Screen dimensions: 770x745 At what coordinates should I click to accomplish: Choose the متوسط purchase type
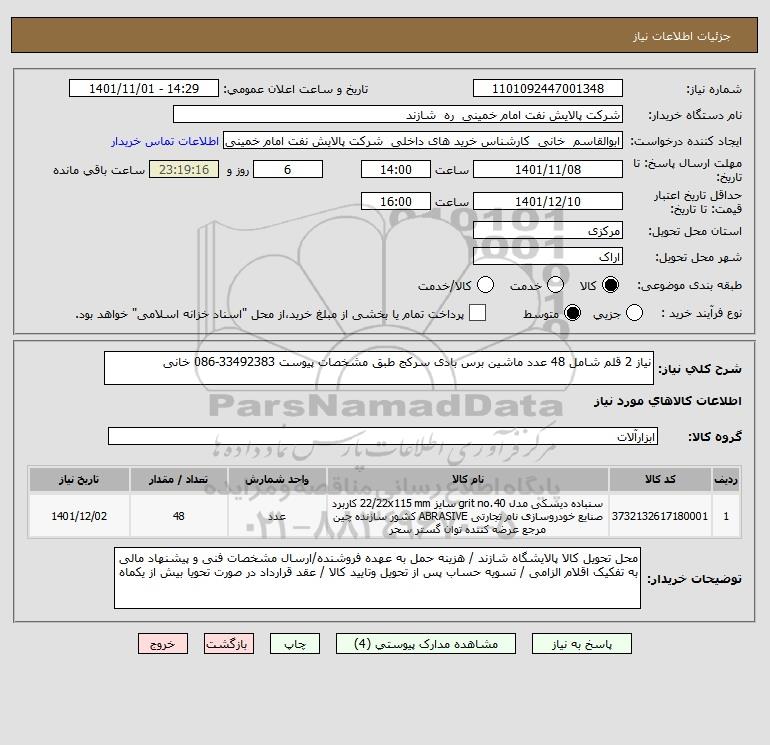(x=572, y=313)
